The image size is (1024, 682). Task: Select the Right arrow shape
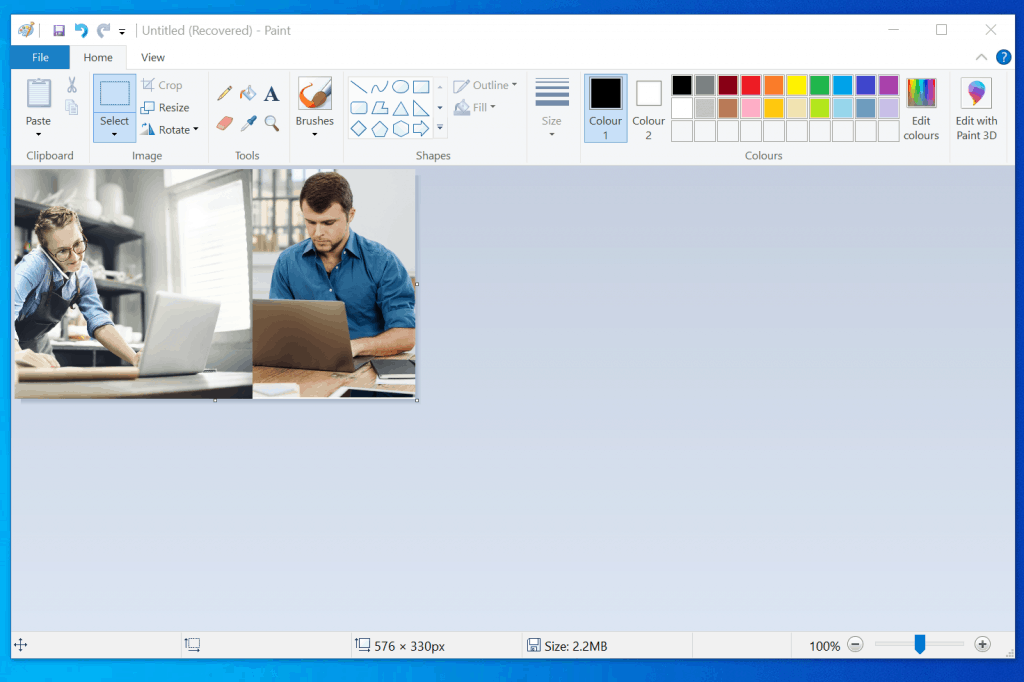pos(421,129)
